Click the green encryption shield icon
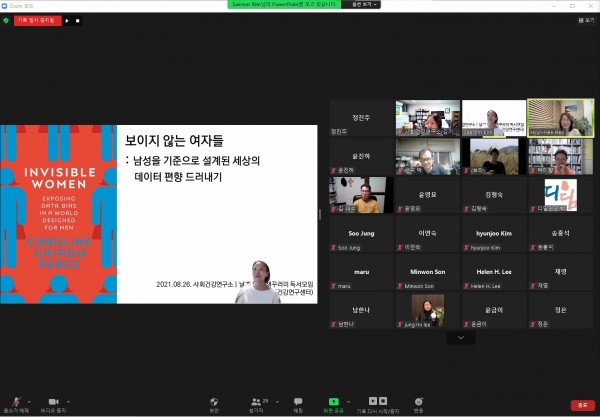Screen dimensions: 600x417 pos(6,21)
